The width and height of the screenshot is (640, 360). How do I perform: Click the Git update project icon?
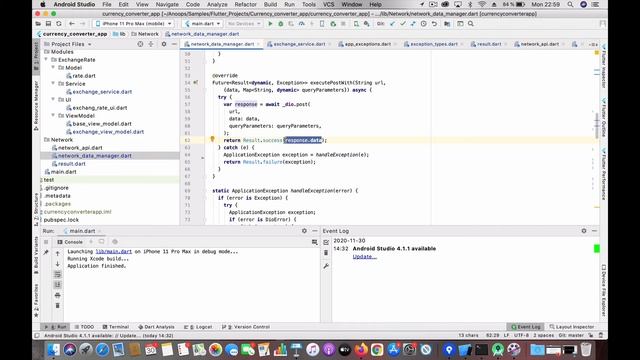392,24
